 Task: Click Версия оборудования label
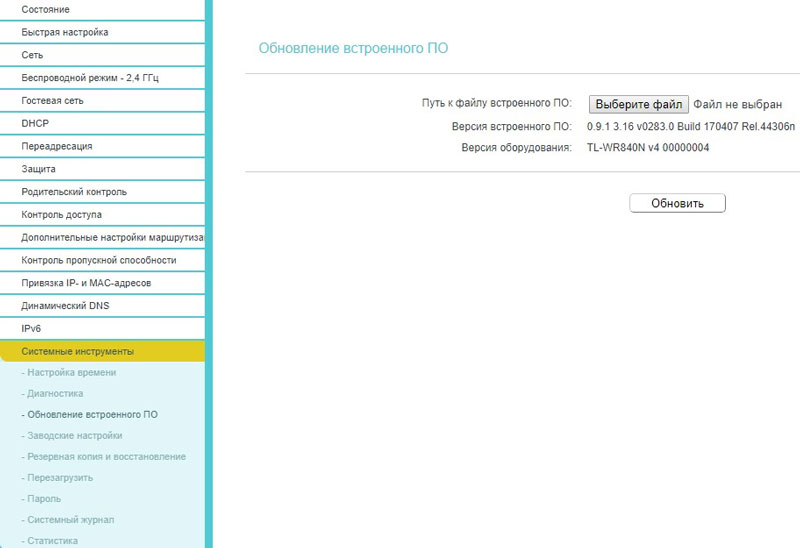pos(516,147)
